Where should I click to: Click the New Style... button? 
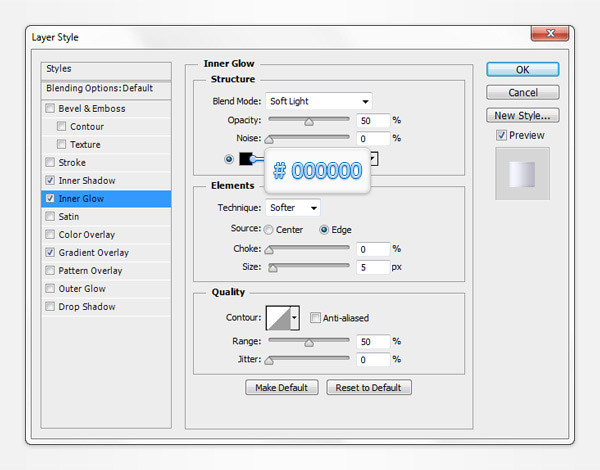point(522,116)
